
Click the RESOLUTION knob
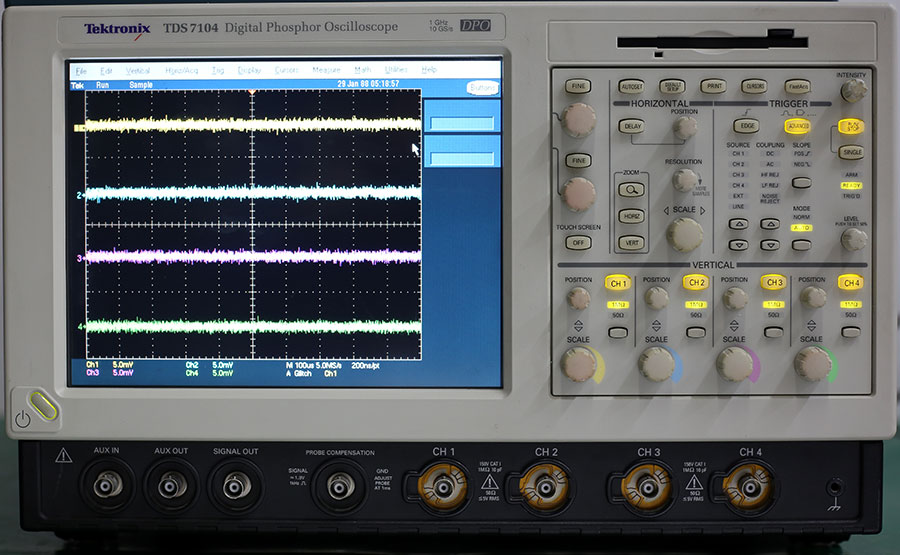684,180
